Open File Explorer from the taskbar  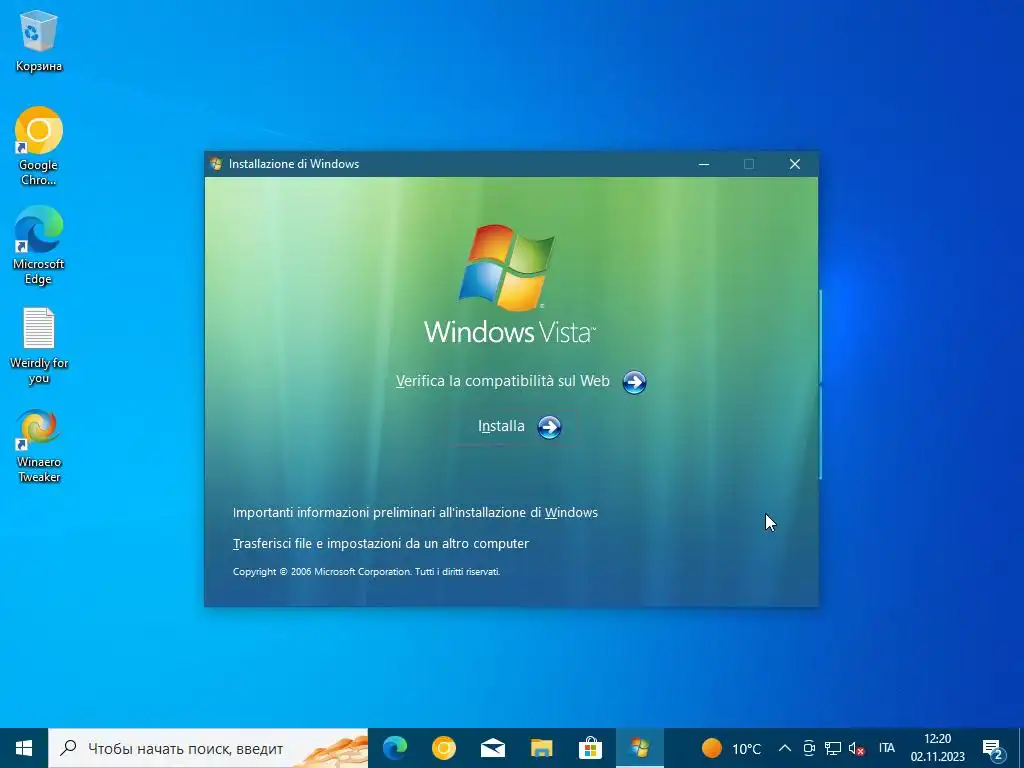point(541,748)
